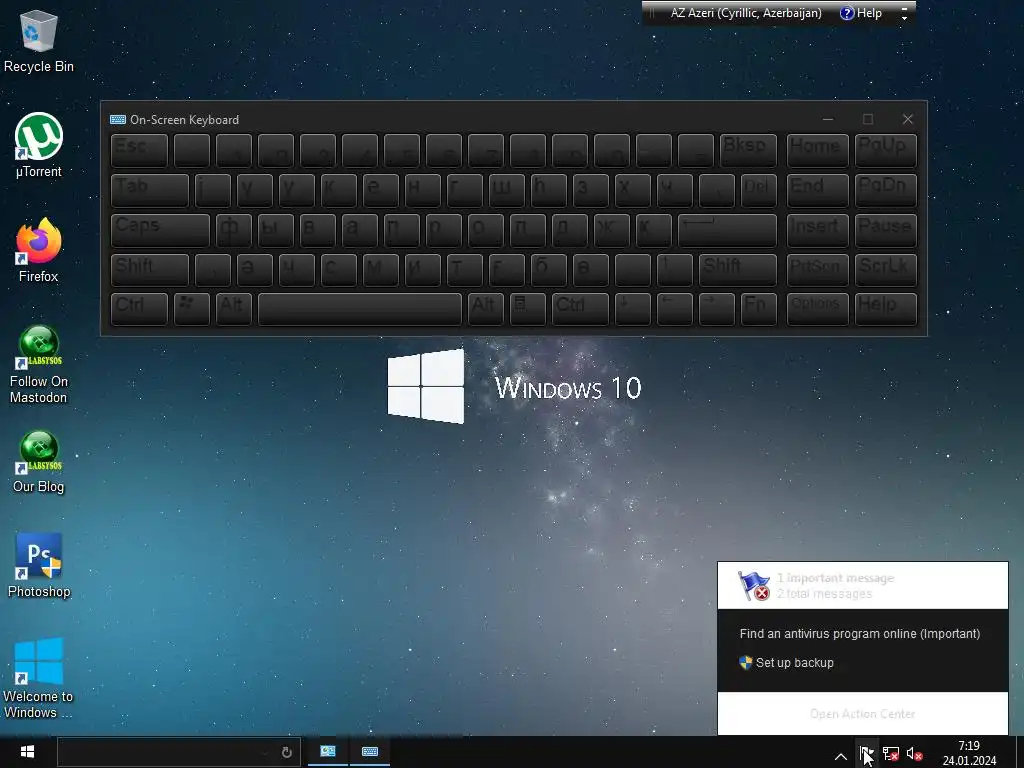Click the PrtScn key on keyboard

point(818,269)
